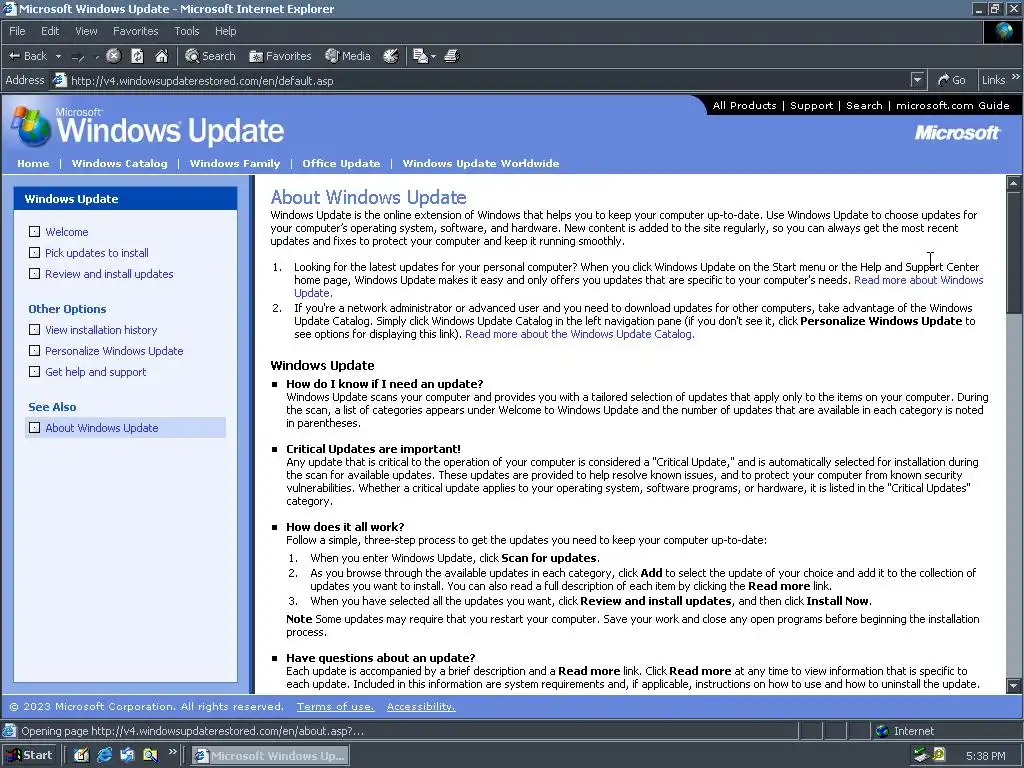Open Office Update navigation link
This screenshot has height=768, width=1024.
(x=341, y=163)
